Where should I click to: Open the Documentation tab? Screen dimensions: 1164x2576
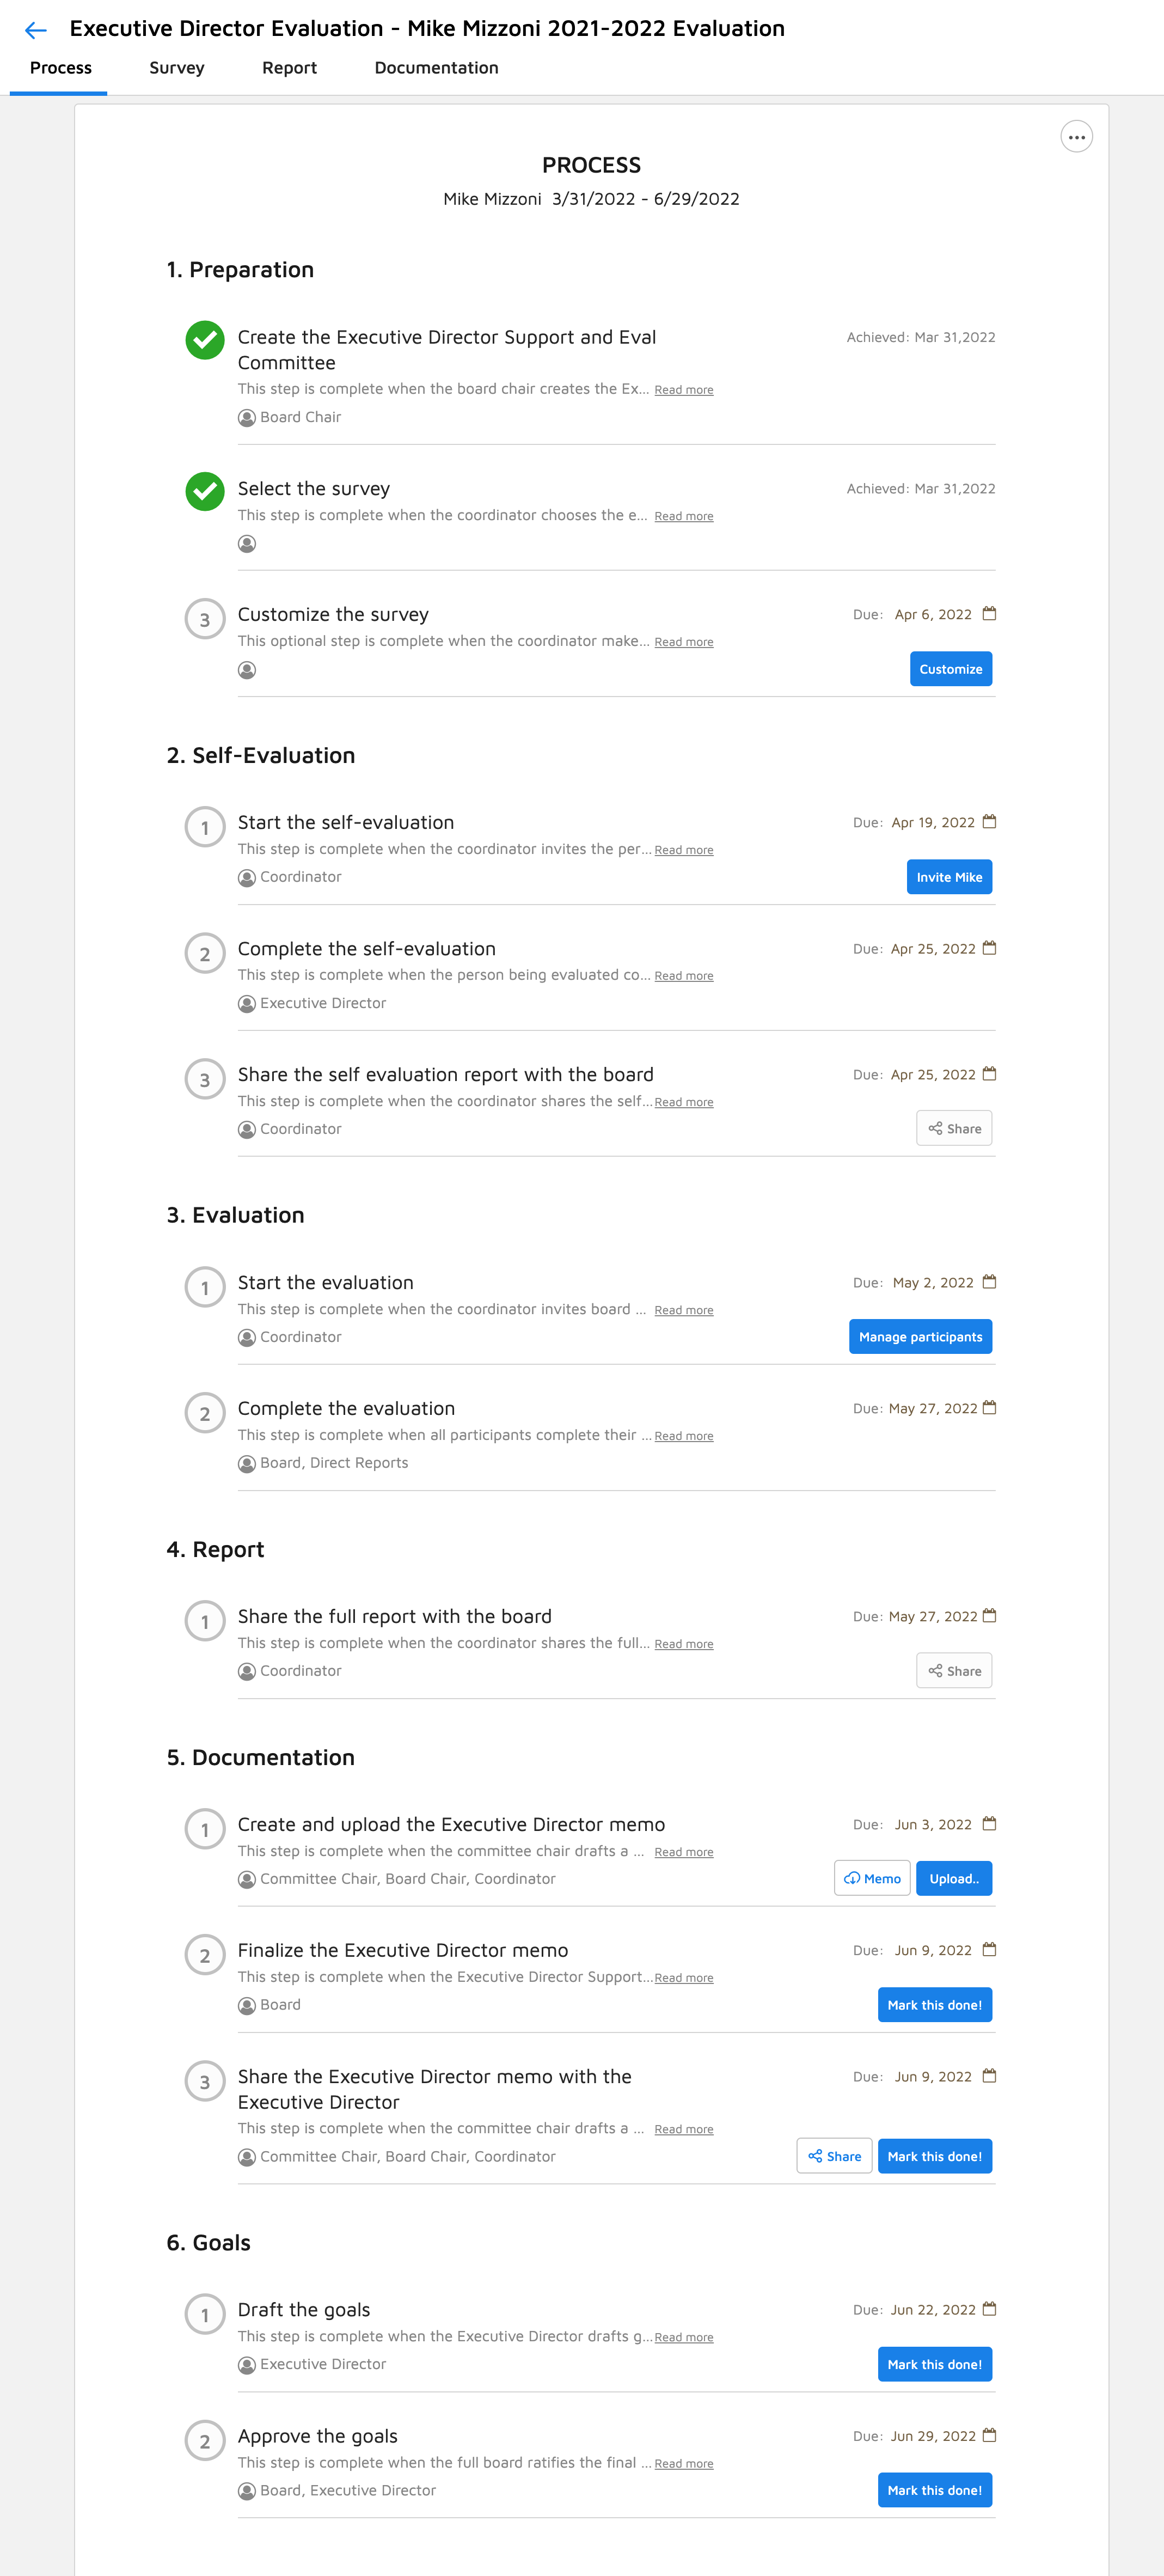(x=436, y=68)
